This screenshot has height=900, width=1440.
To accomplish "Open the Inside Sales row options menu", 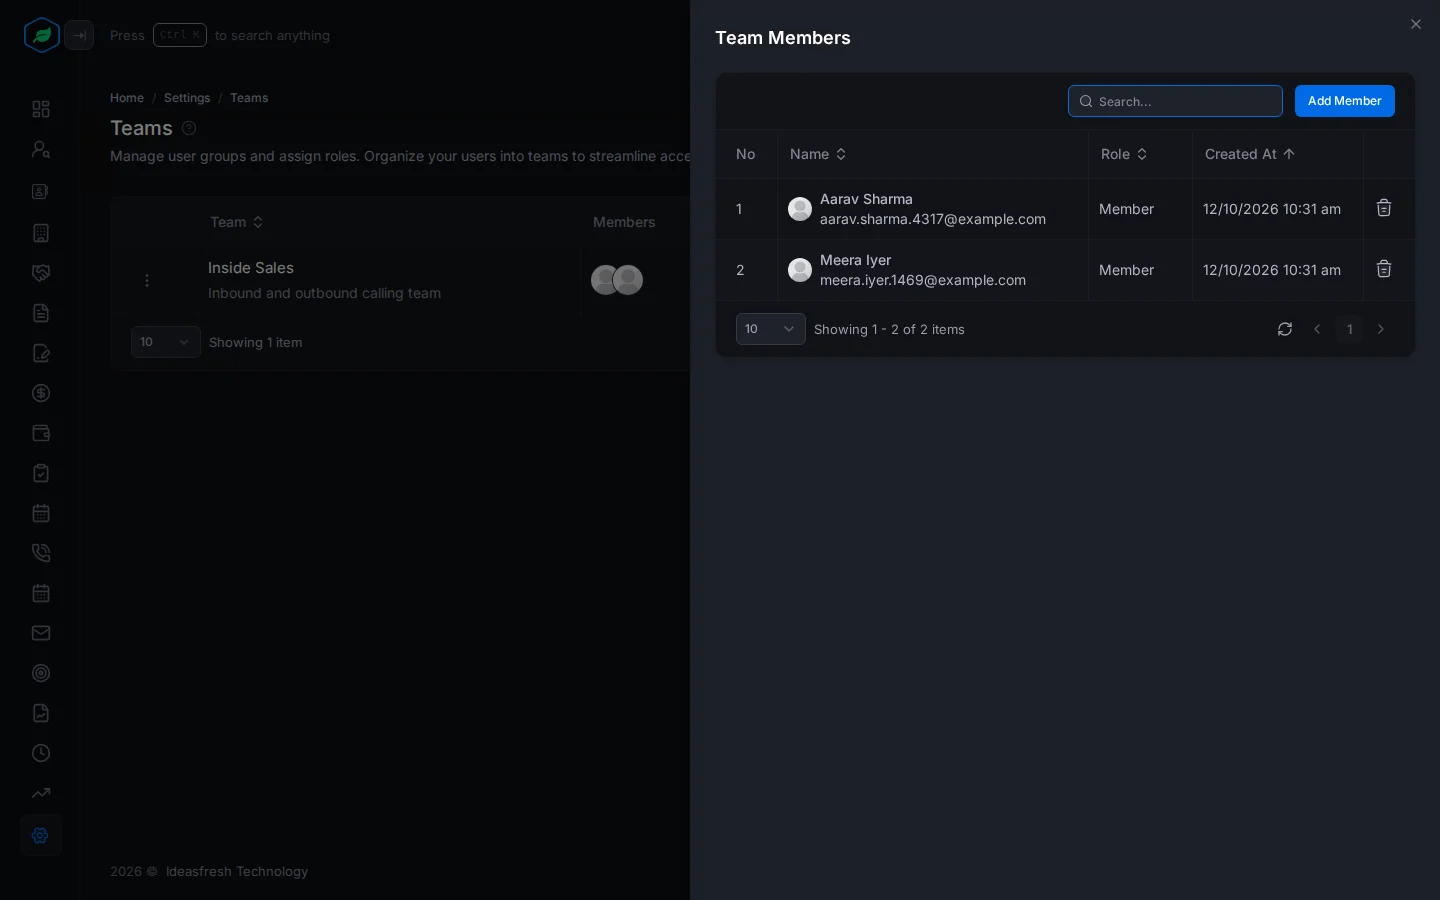I will click(147, 281).
